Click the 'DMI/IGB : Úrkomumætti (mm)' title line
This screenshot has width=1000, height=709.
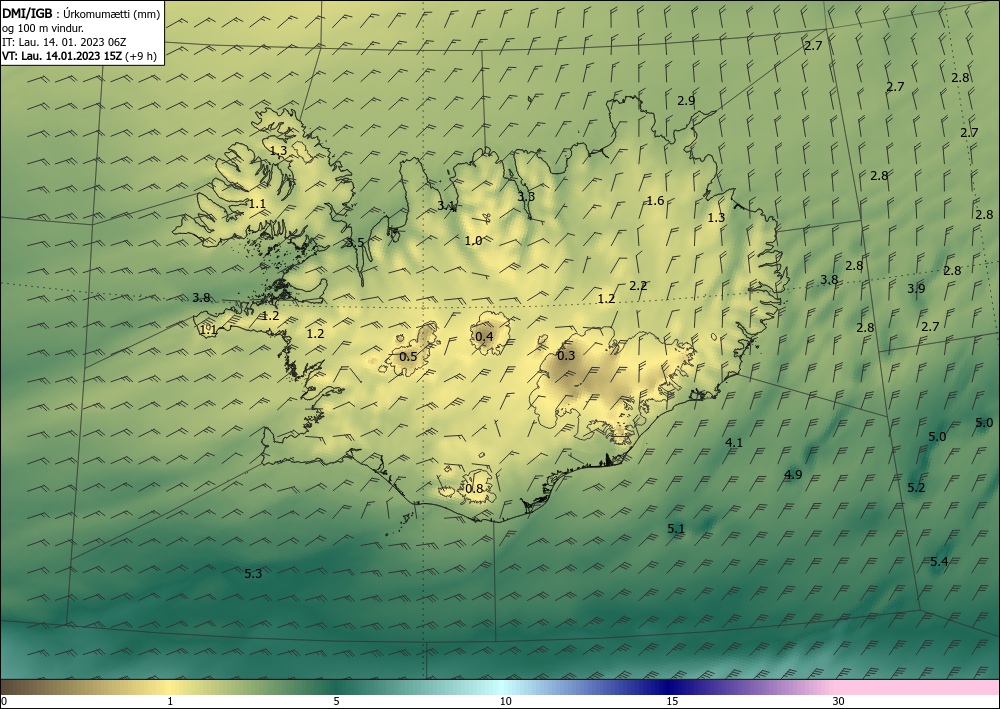(x=81, y=13)
